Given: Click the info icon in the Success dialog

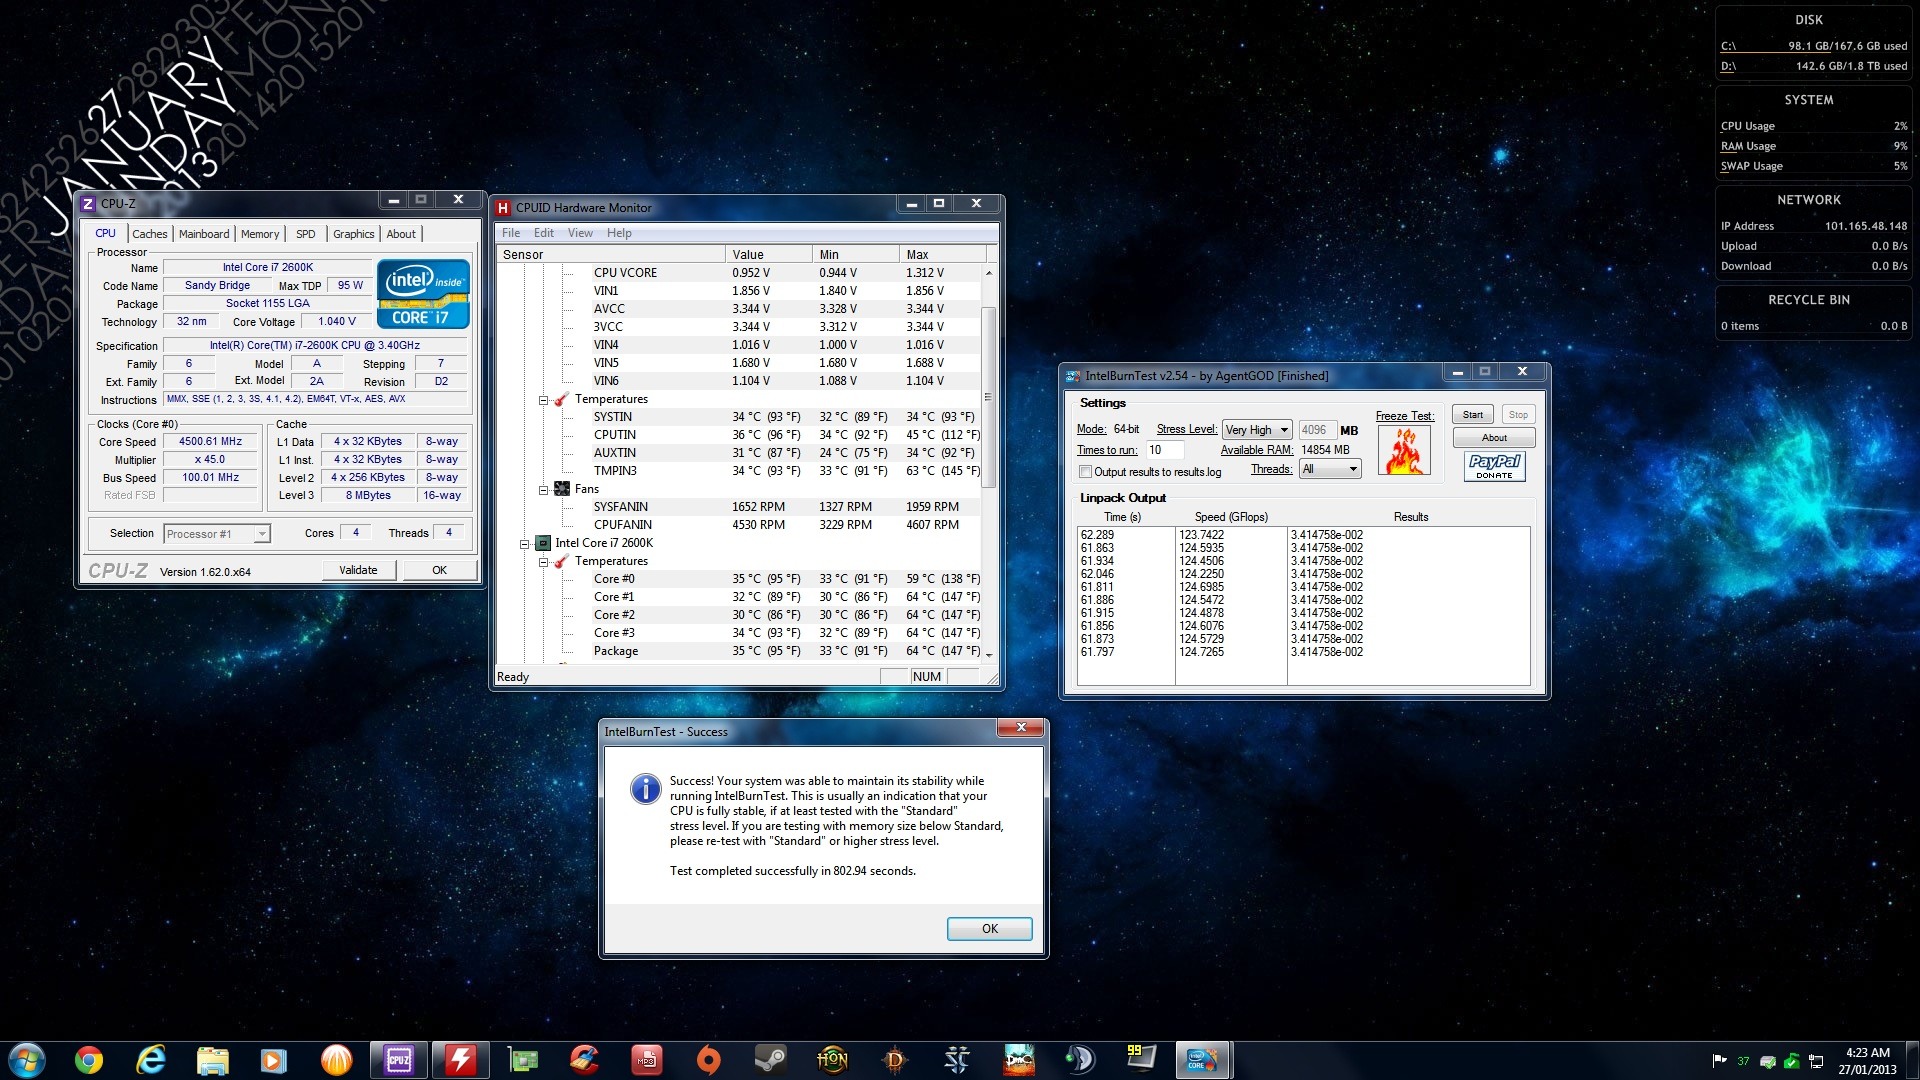Looking at the screenshot, I should point(646,789).
